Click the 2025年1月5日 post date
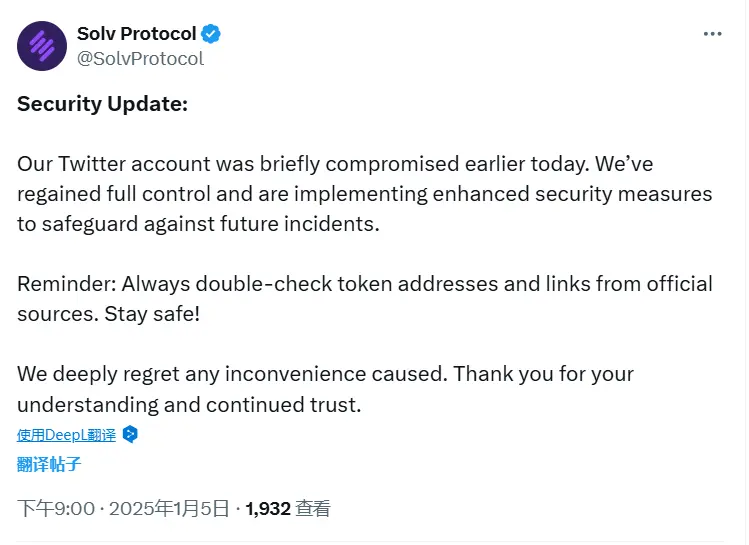The image size is (749, 545). tap(169, 509)
